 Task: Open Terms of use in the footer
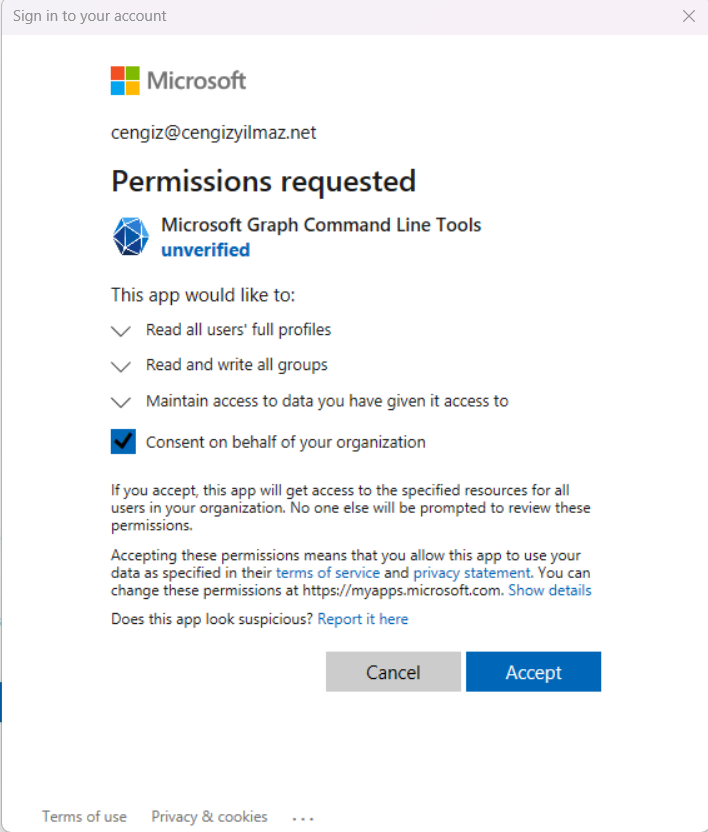pos(84,817)
